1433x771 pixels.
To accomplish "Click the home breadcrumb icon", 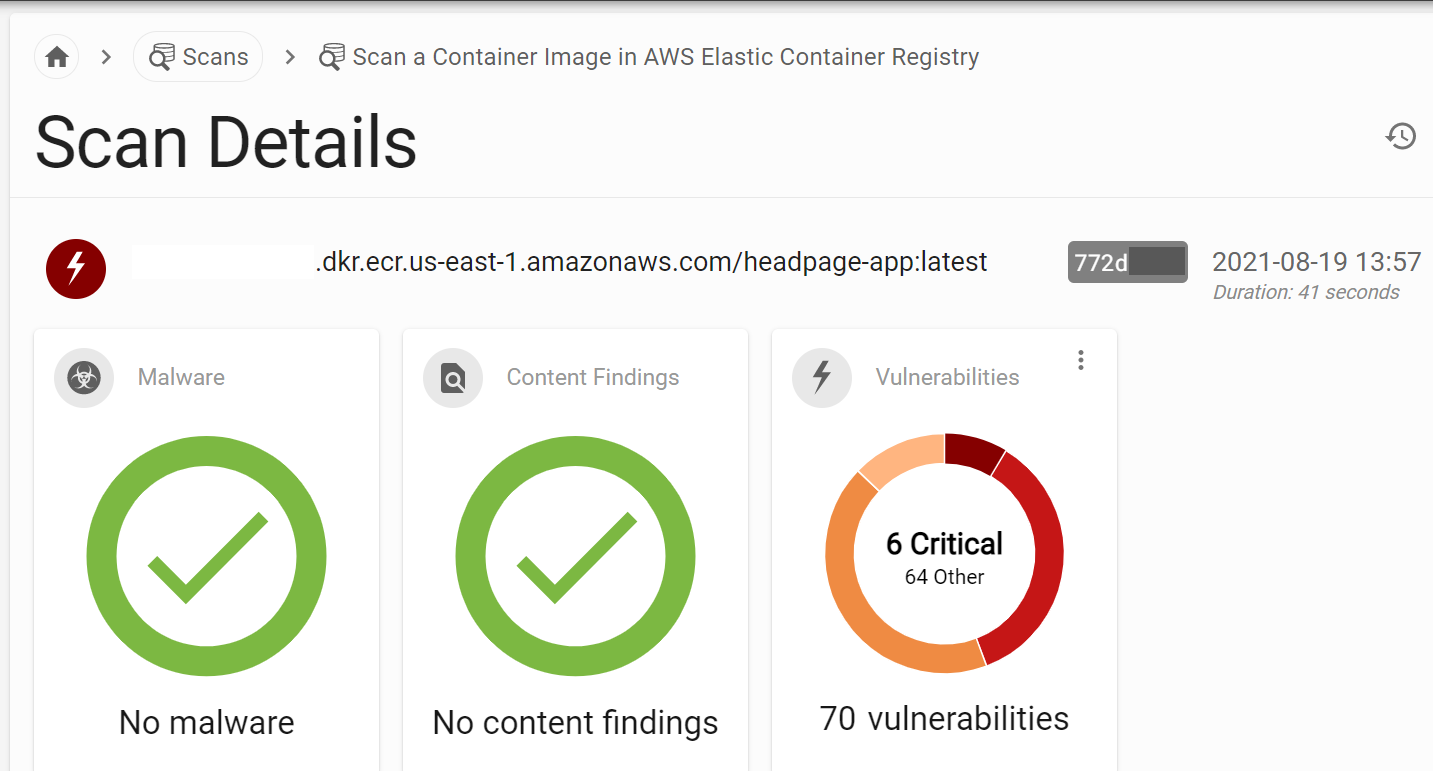I will tap(57, 57).
